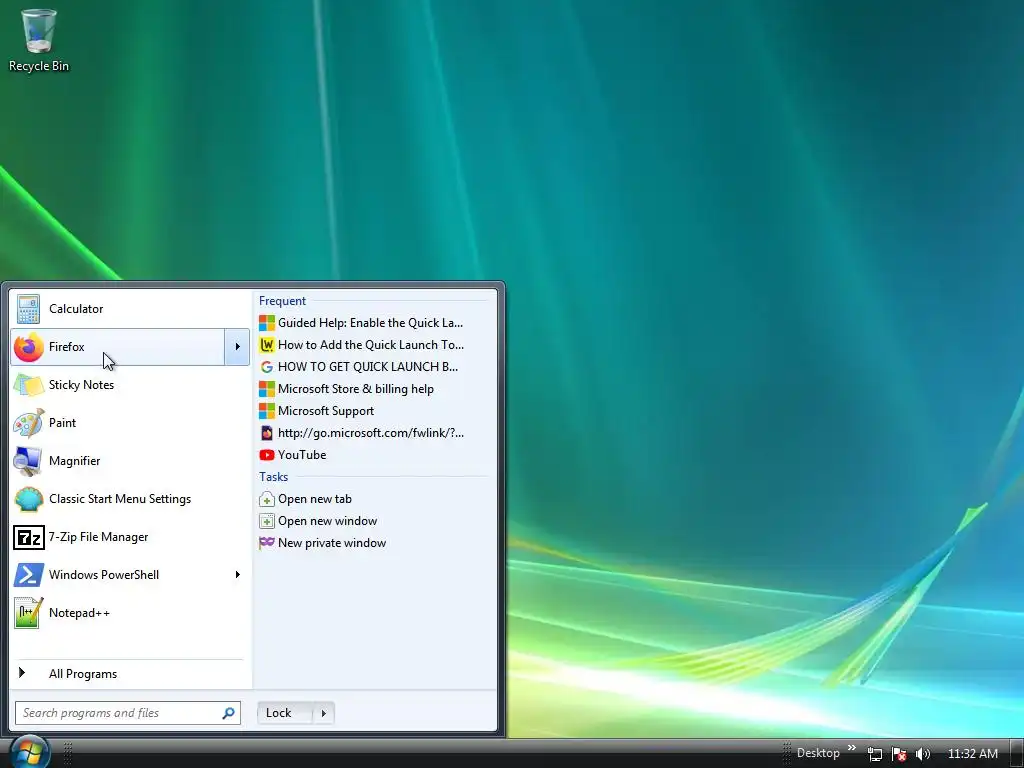Open Windows PowerShell icon
Viewport: 1024px width, 768px height.
[28, 575]
